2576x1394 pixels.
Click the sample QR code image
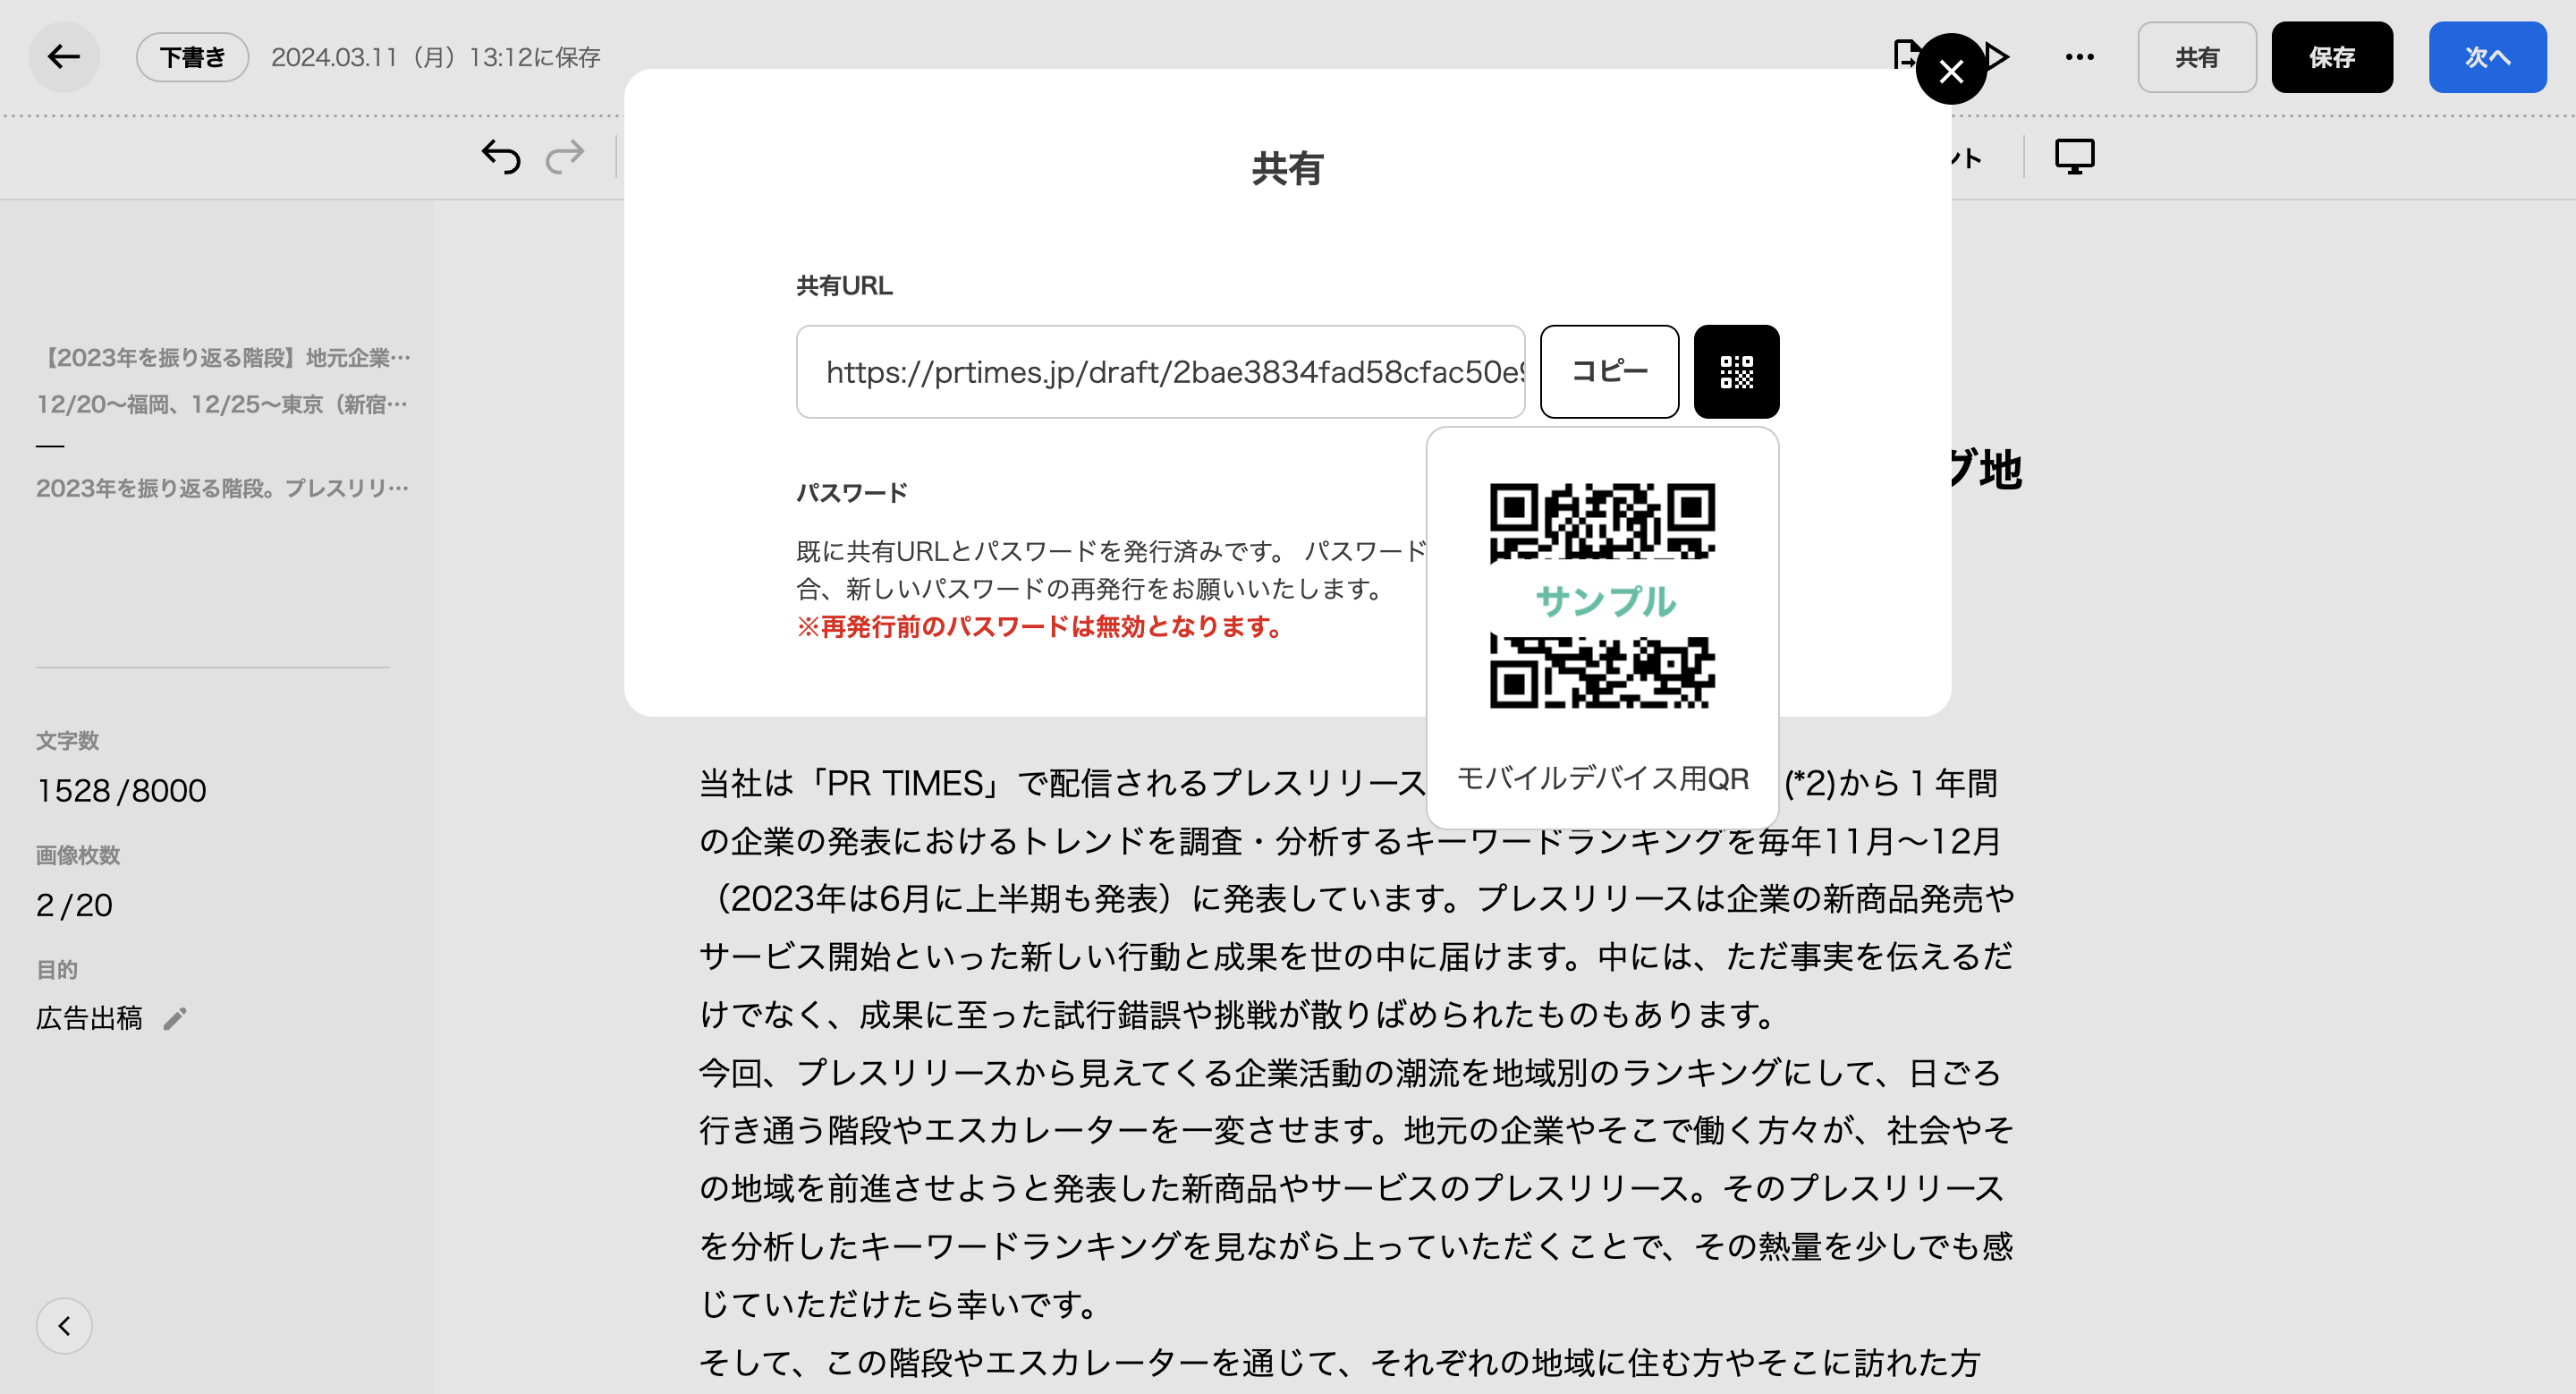coord(1602,597)
